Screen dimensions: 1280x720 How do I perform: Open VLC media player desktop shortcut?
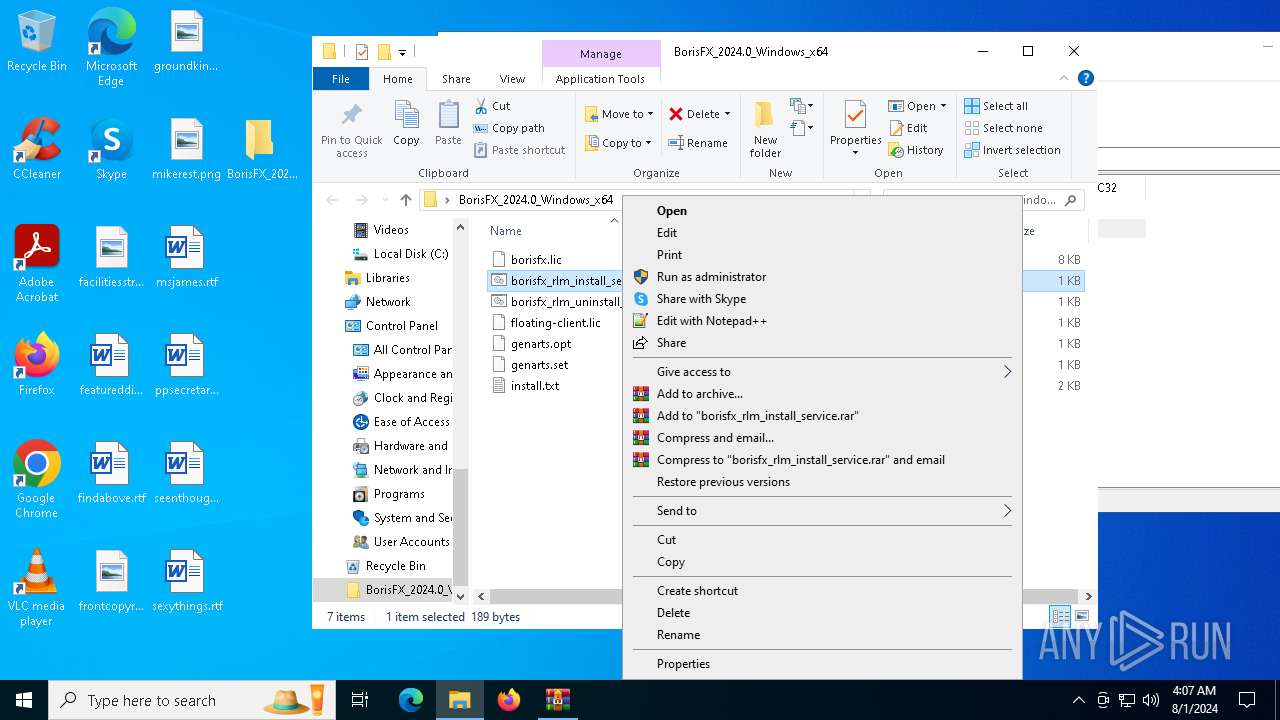tap(37, 588)
